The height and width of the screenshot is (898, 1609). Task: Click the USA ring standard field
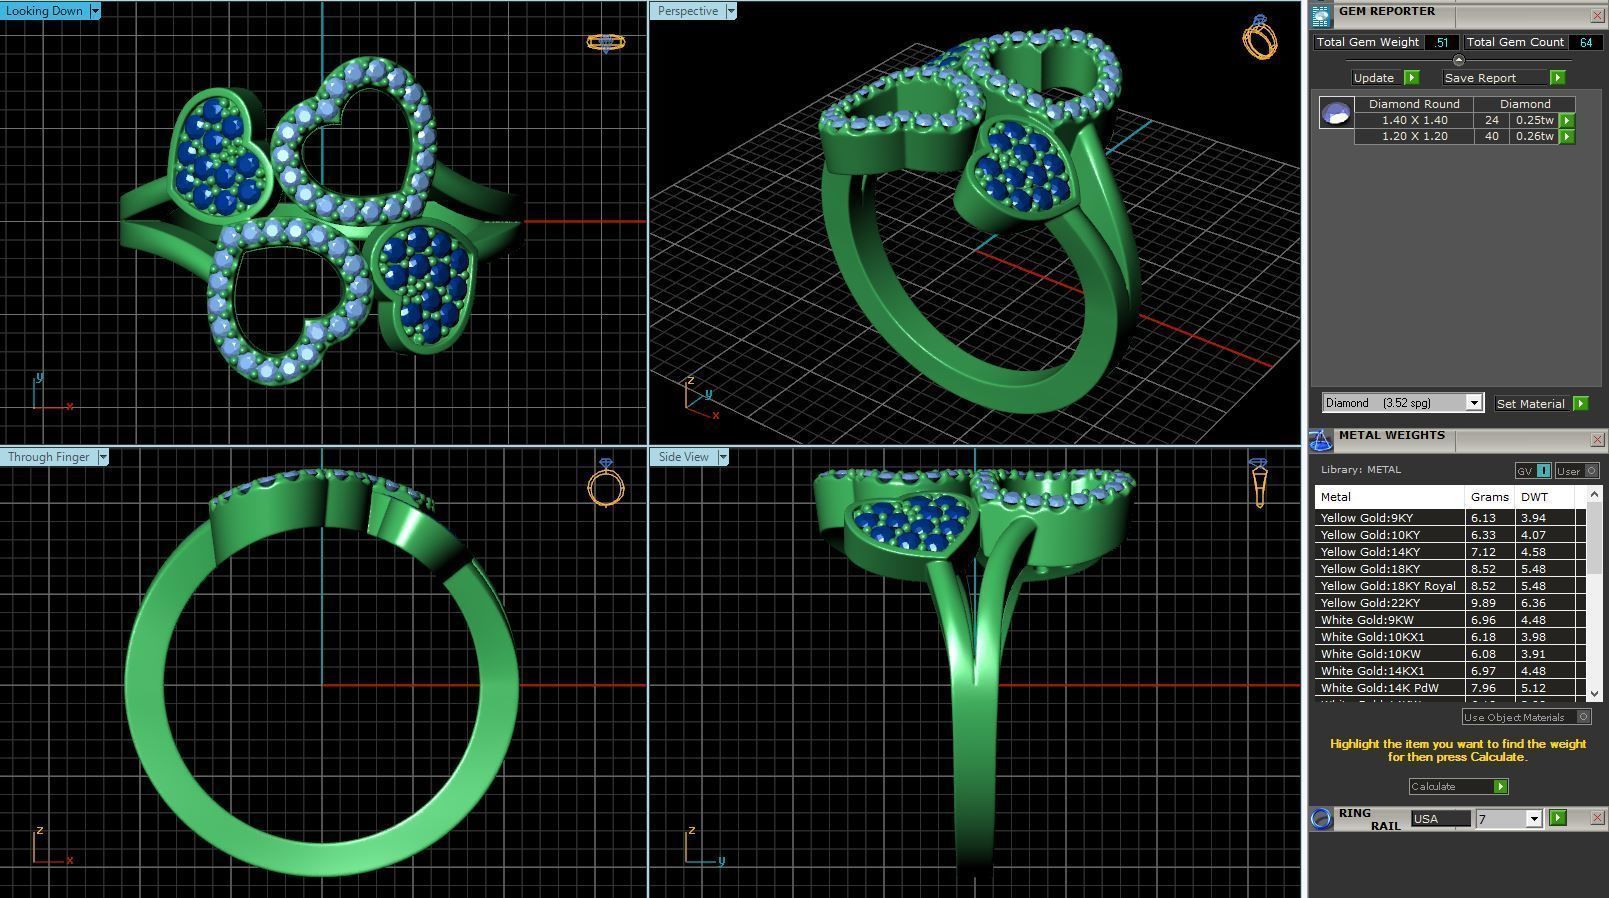[x=1440, y=819]
